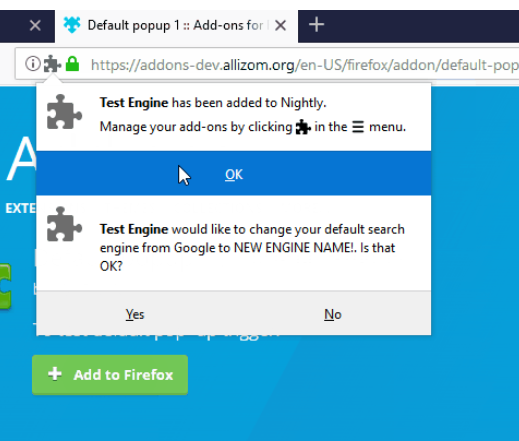Click the green secure connection padlock
Image resolution: width=519 pixels, height=441 pixels.
[x=72, y=63]
